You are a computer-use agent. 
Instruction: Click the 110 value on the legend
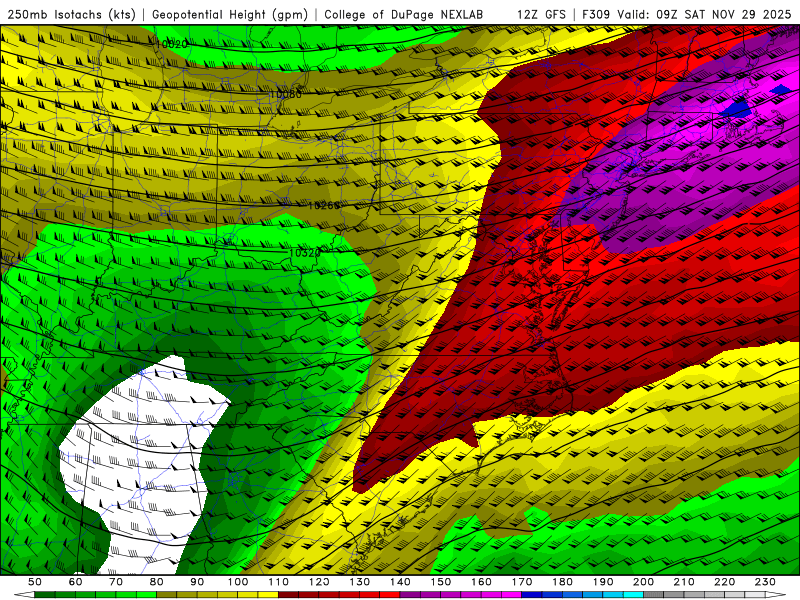point(278,582)
